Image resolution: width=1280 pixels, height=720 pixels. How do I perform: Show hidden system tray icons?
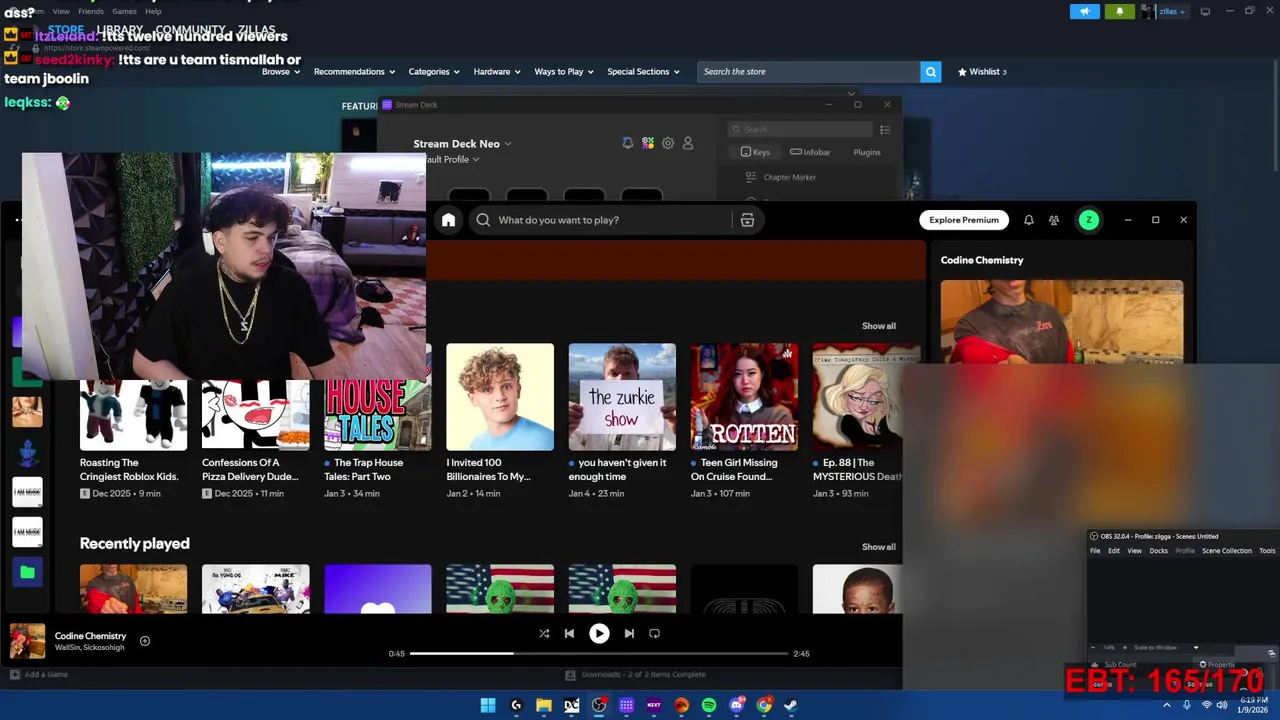(x=1166, y=705)
